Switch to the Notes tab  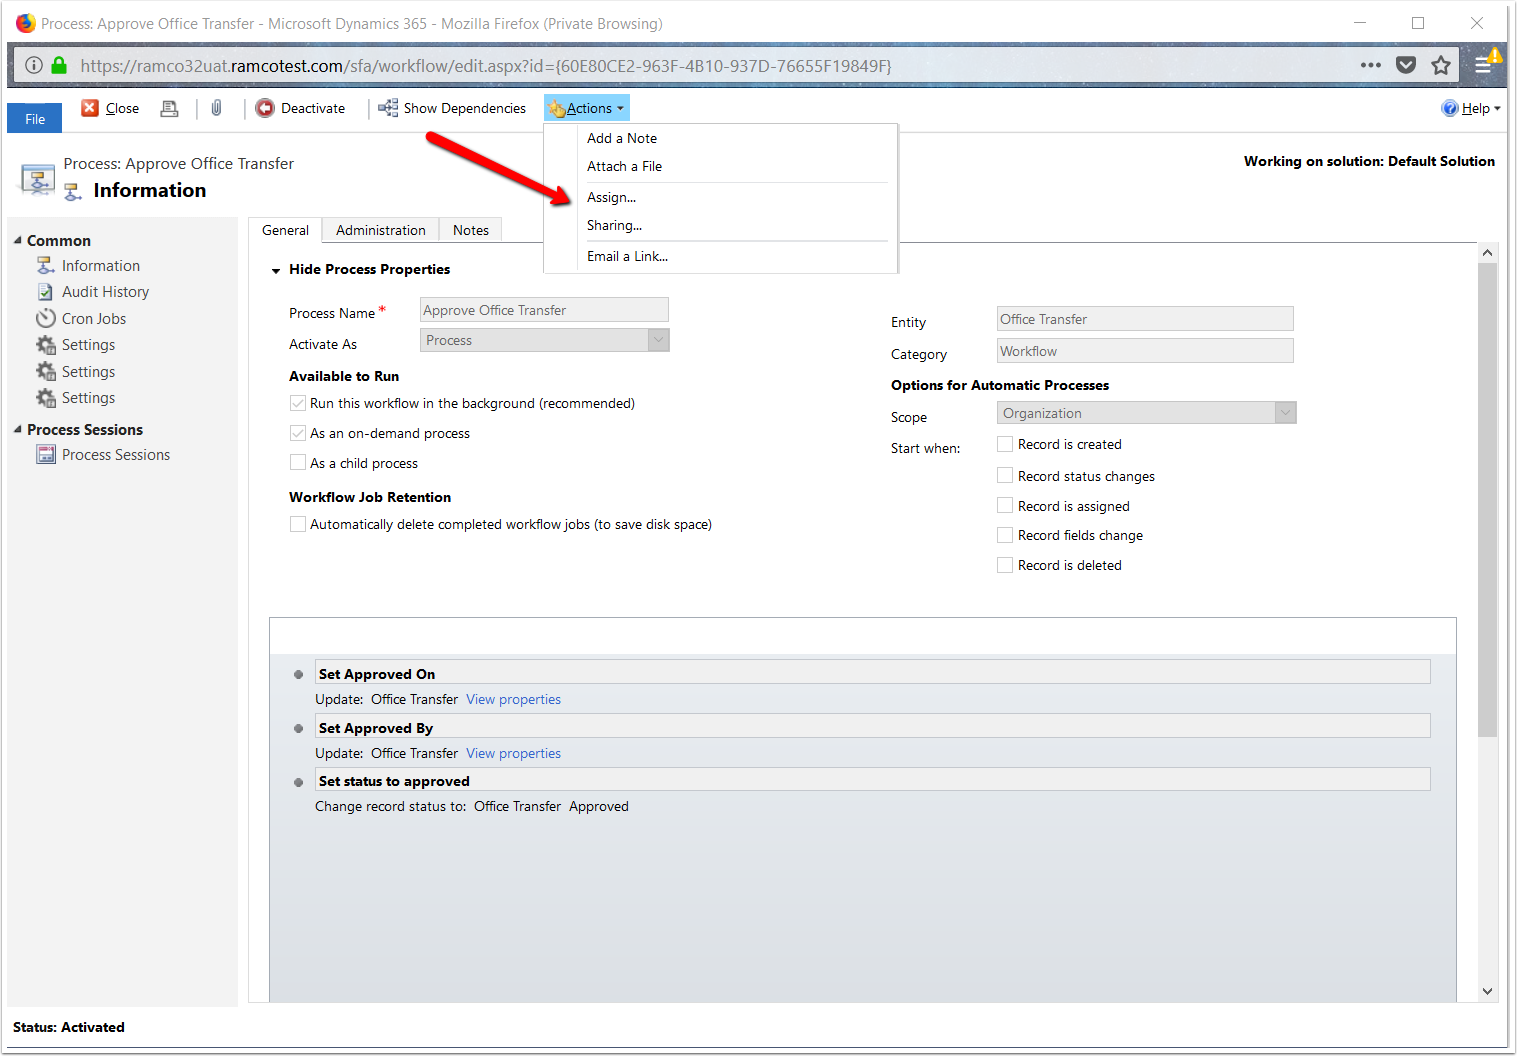[471, 230]
